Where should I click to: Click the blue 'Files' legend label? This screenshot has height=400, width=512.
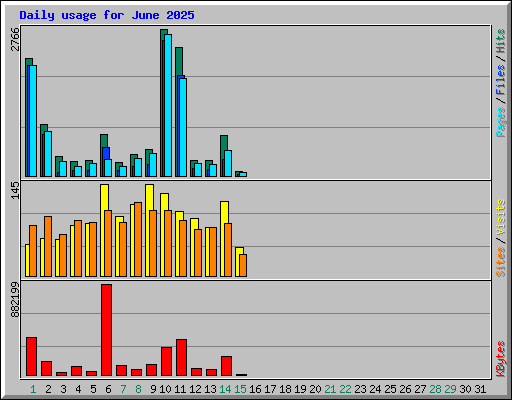(x=501, y=80)
